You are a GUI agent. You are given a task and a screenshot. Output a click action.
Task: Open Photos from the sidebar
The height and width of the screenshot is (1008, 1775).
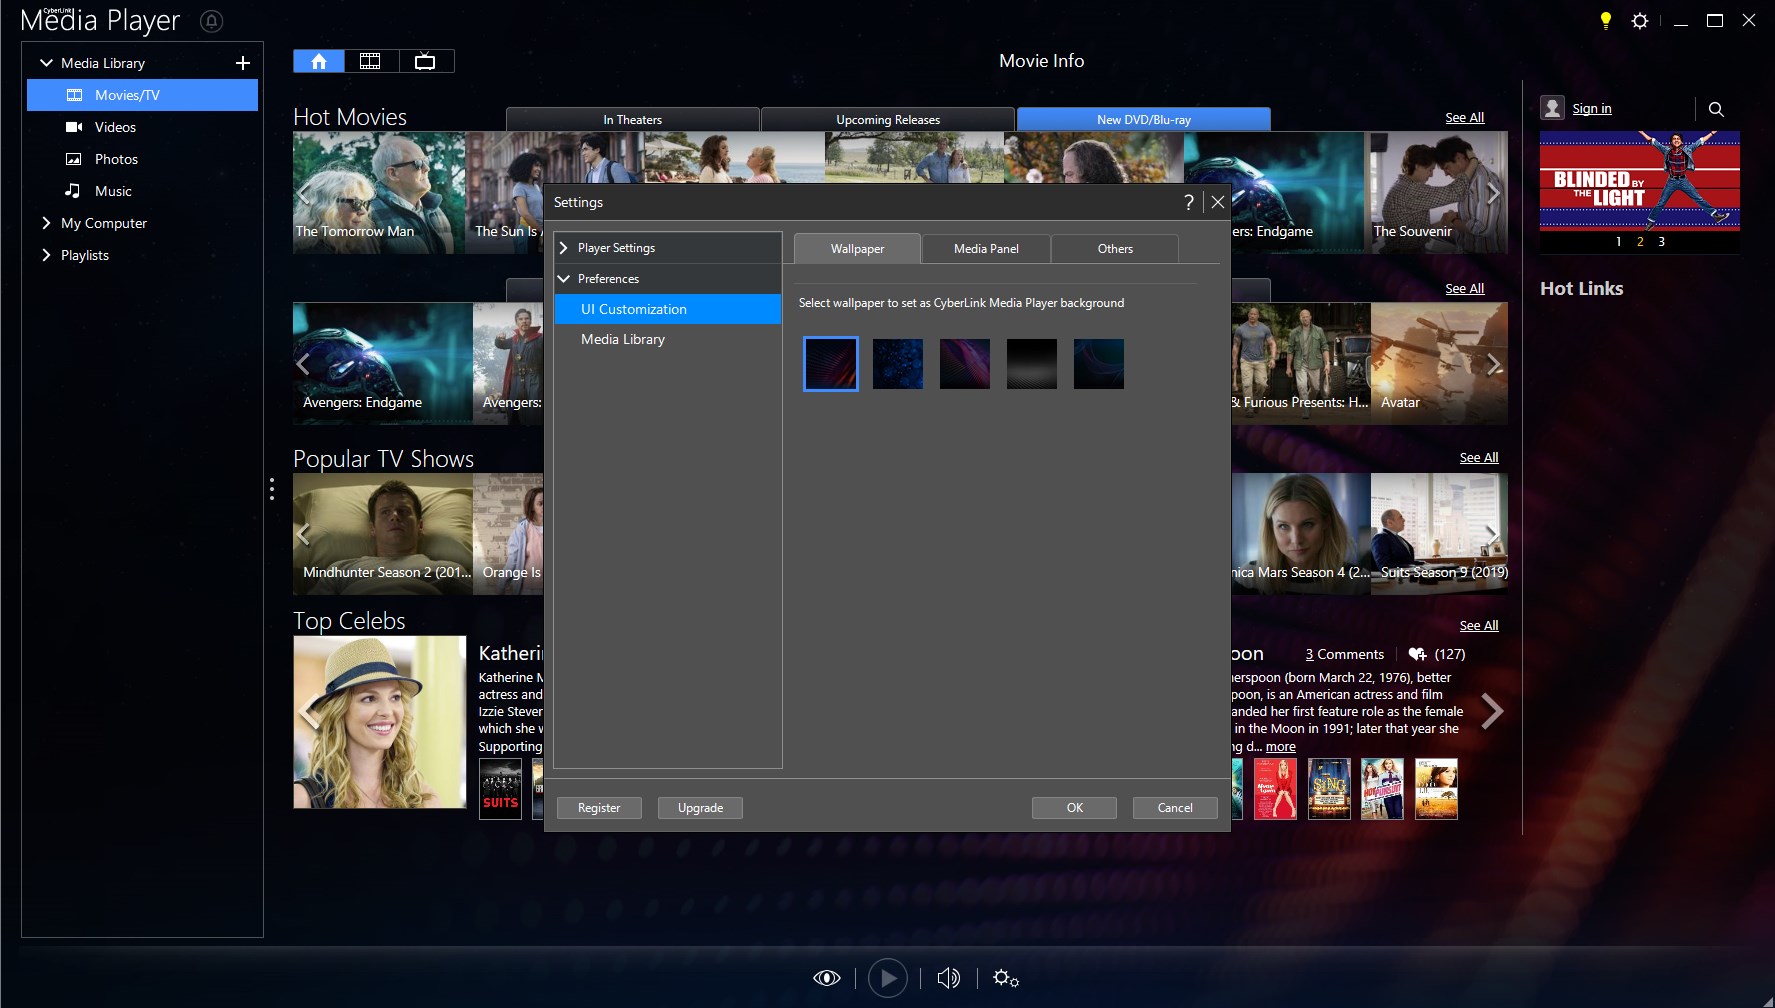click(116, 159)
